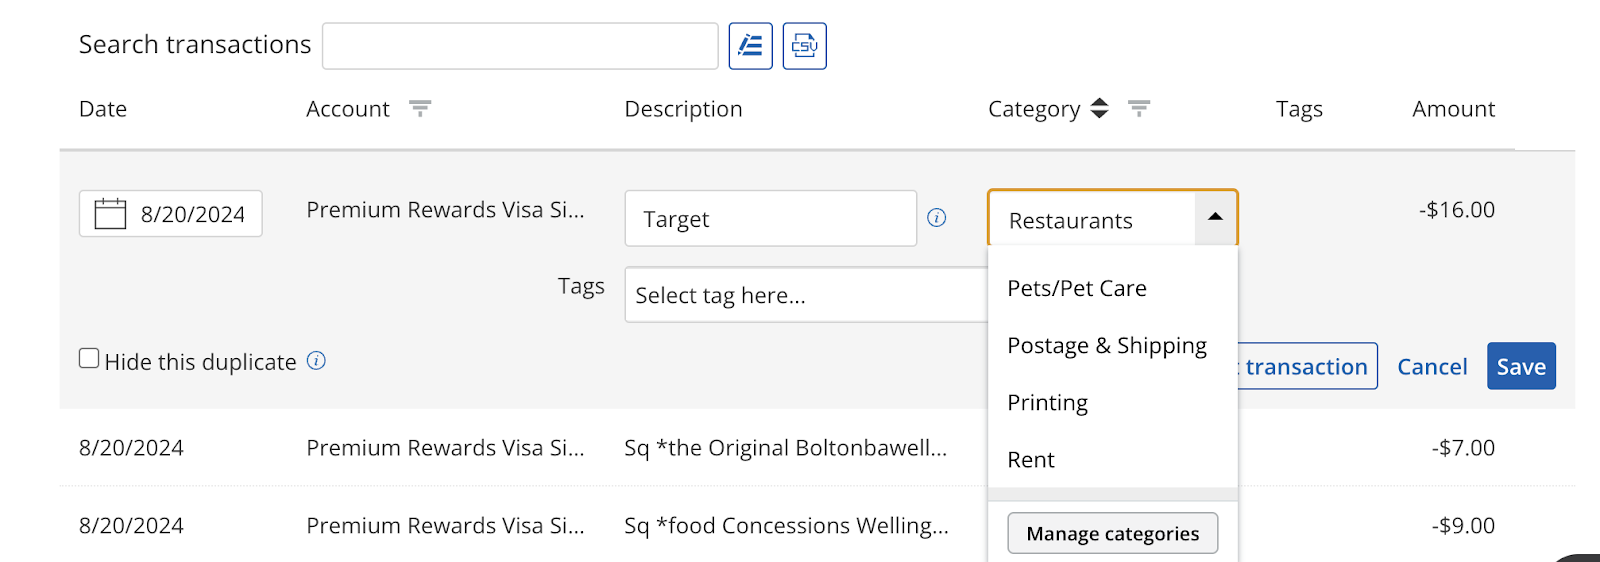Click the Target description text field
This screenshot has width=1600, height=562.
coord(771,218)
